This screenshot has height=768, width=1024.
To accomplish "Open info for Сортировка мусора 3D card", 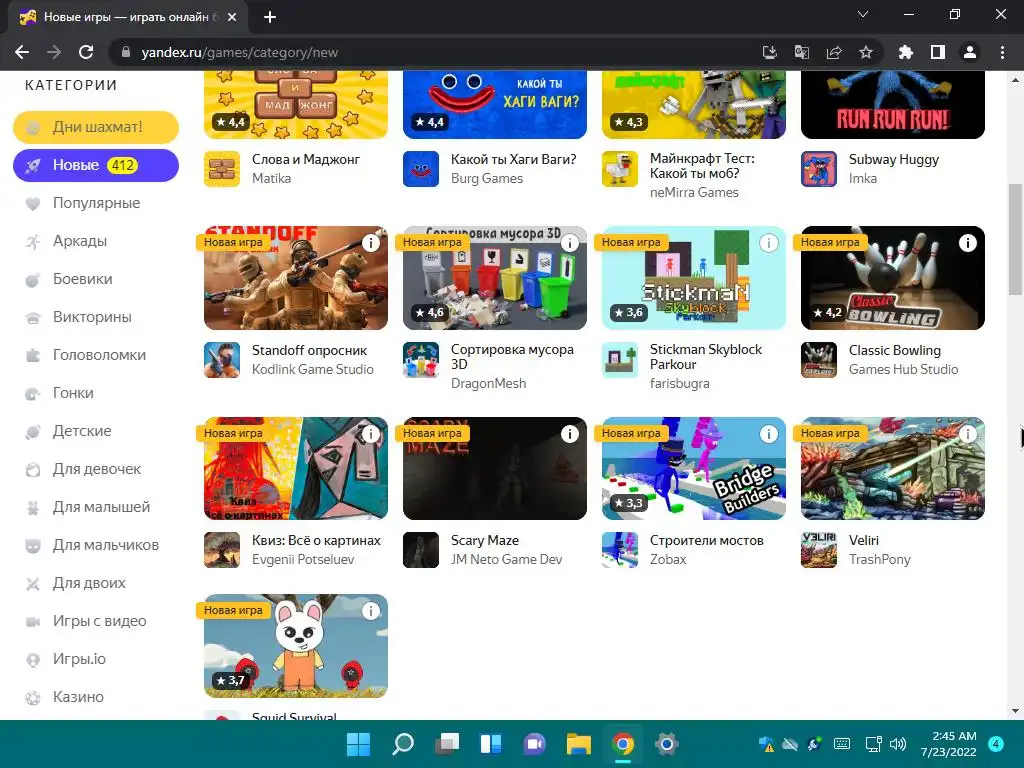I will tap(569, 243).
